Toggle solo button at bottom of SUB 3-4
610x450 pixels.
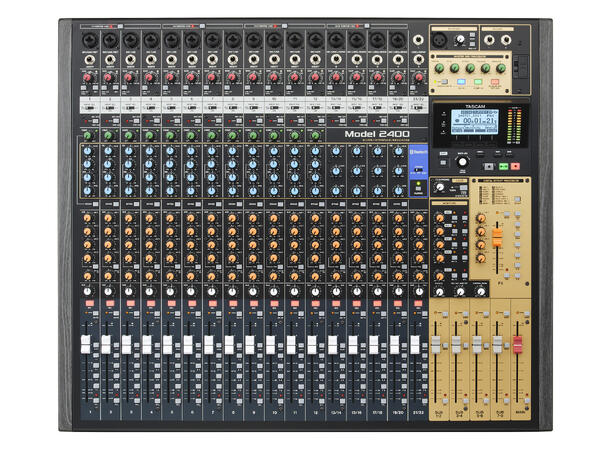click(466, 401)
